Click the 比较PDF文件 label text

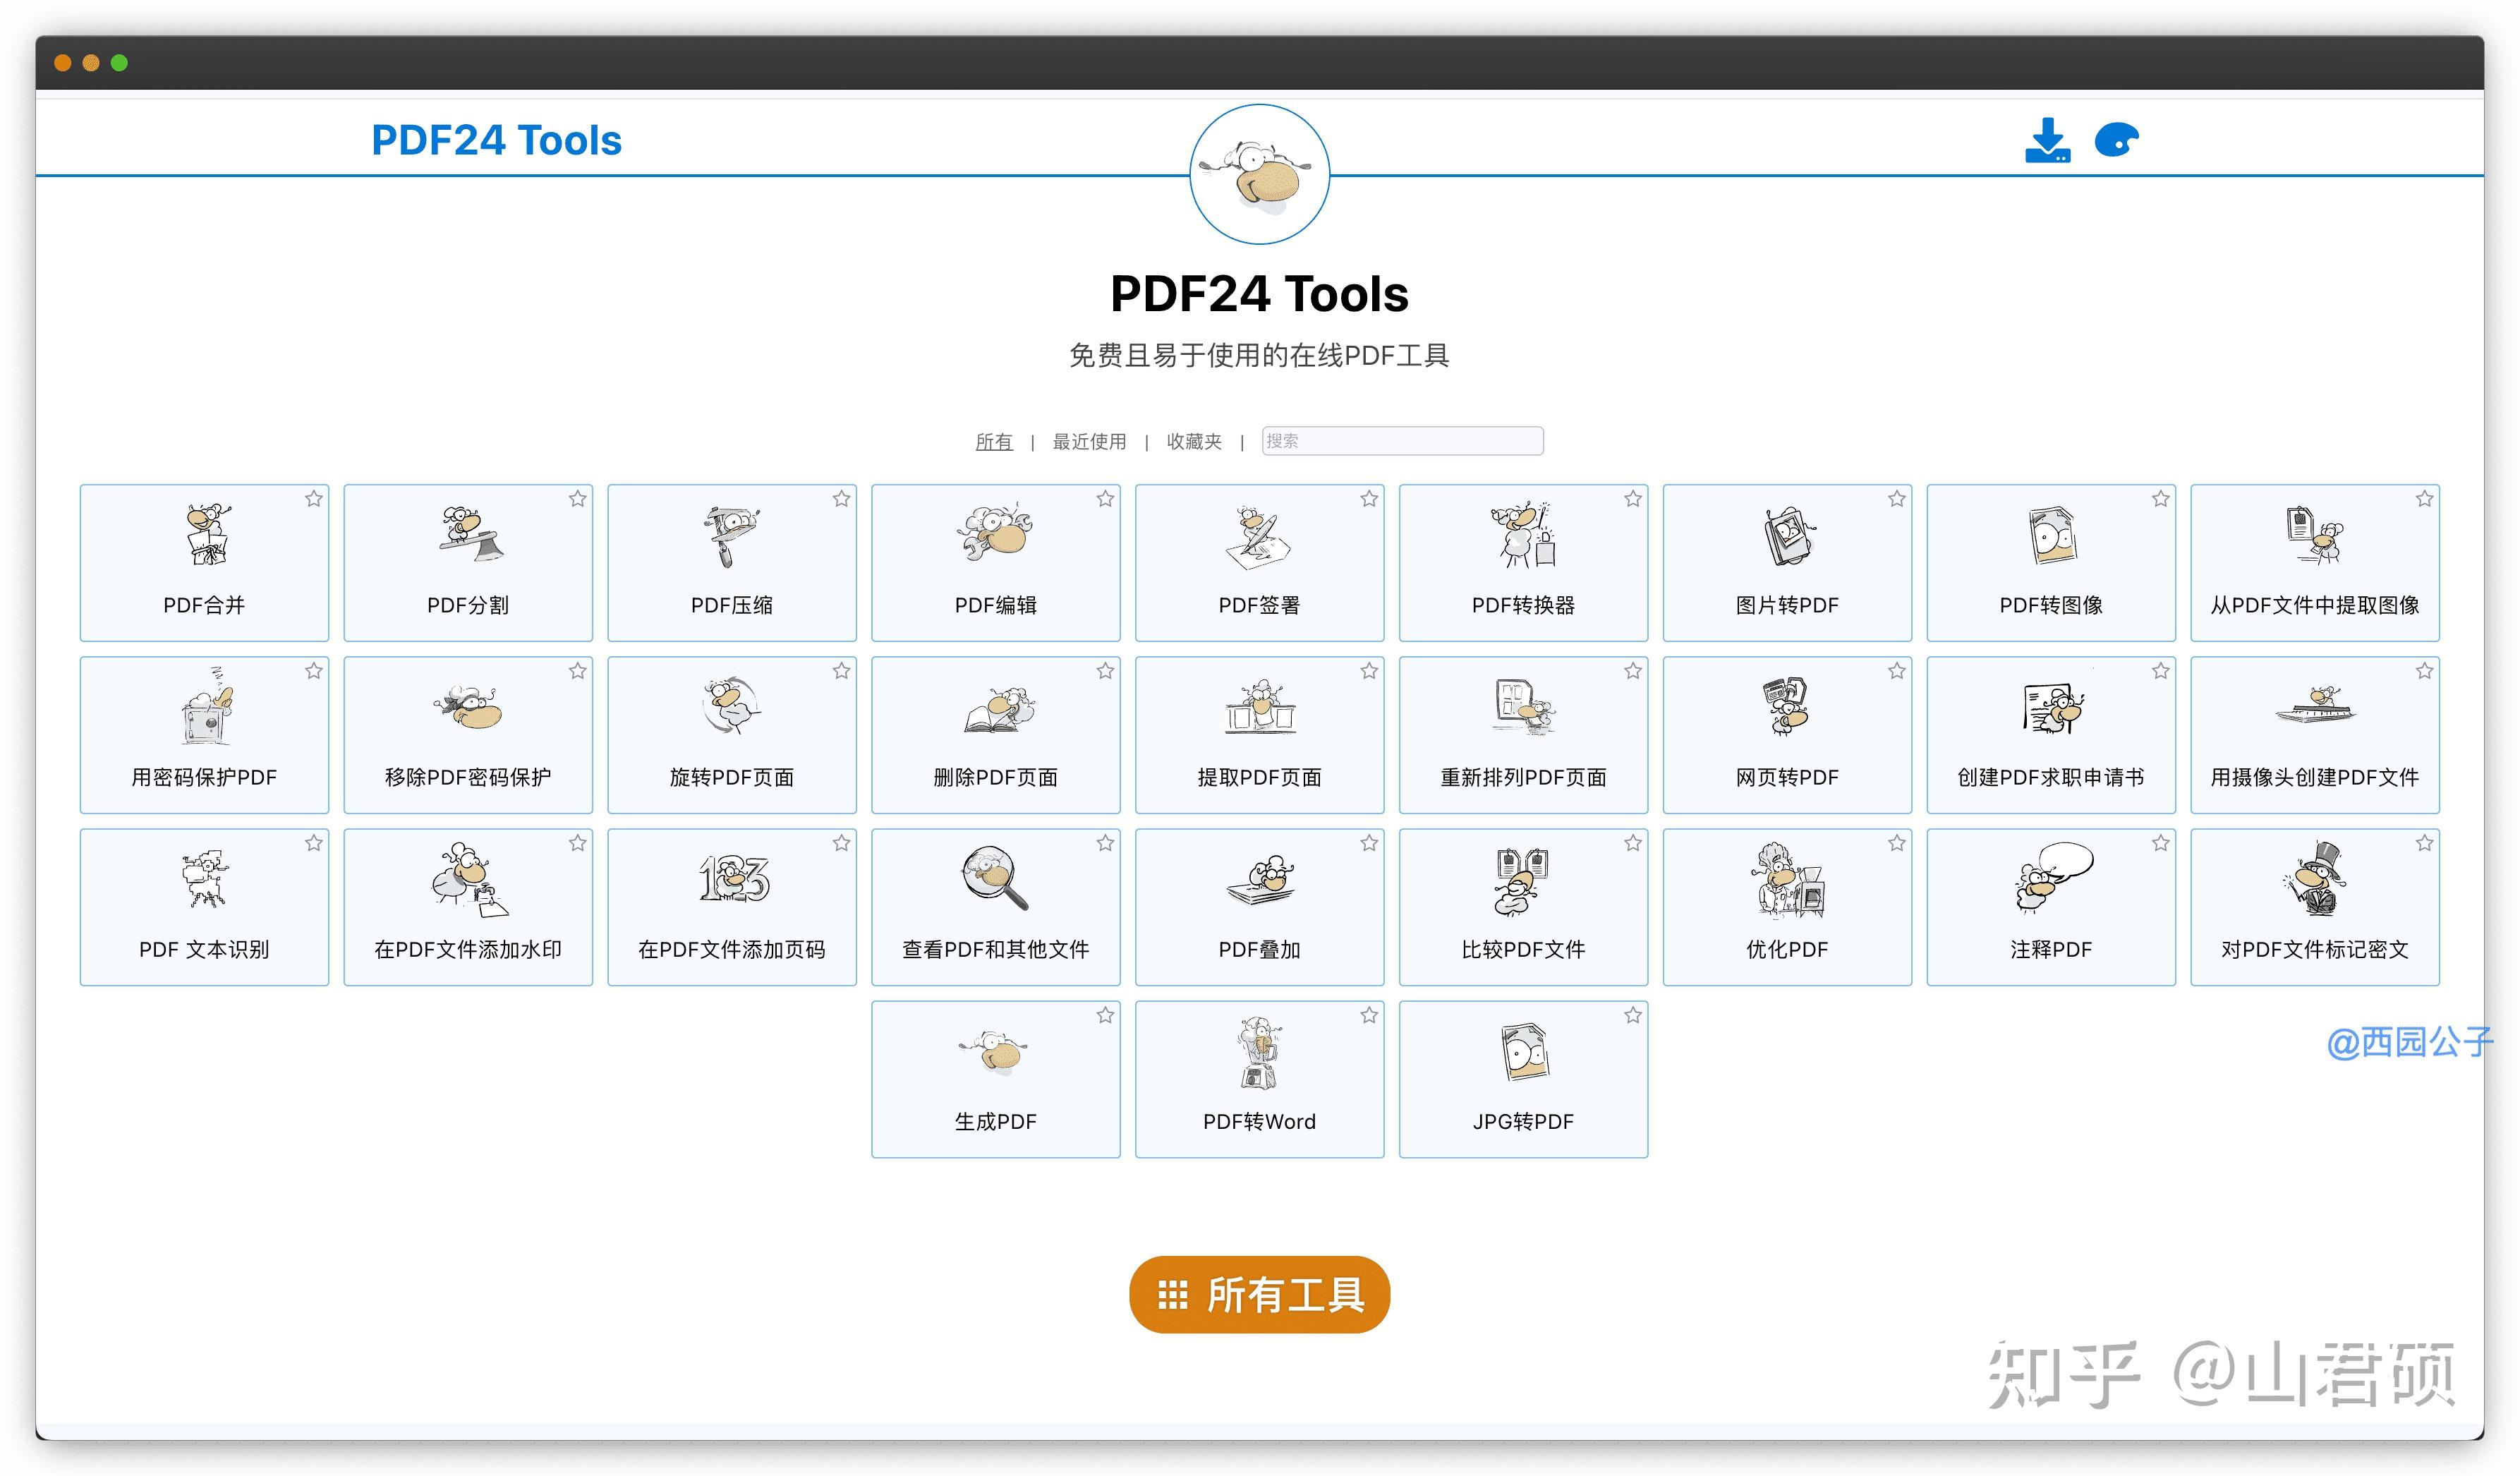point(1523,949)
